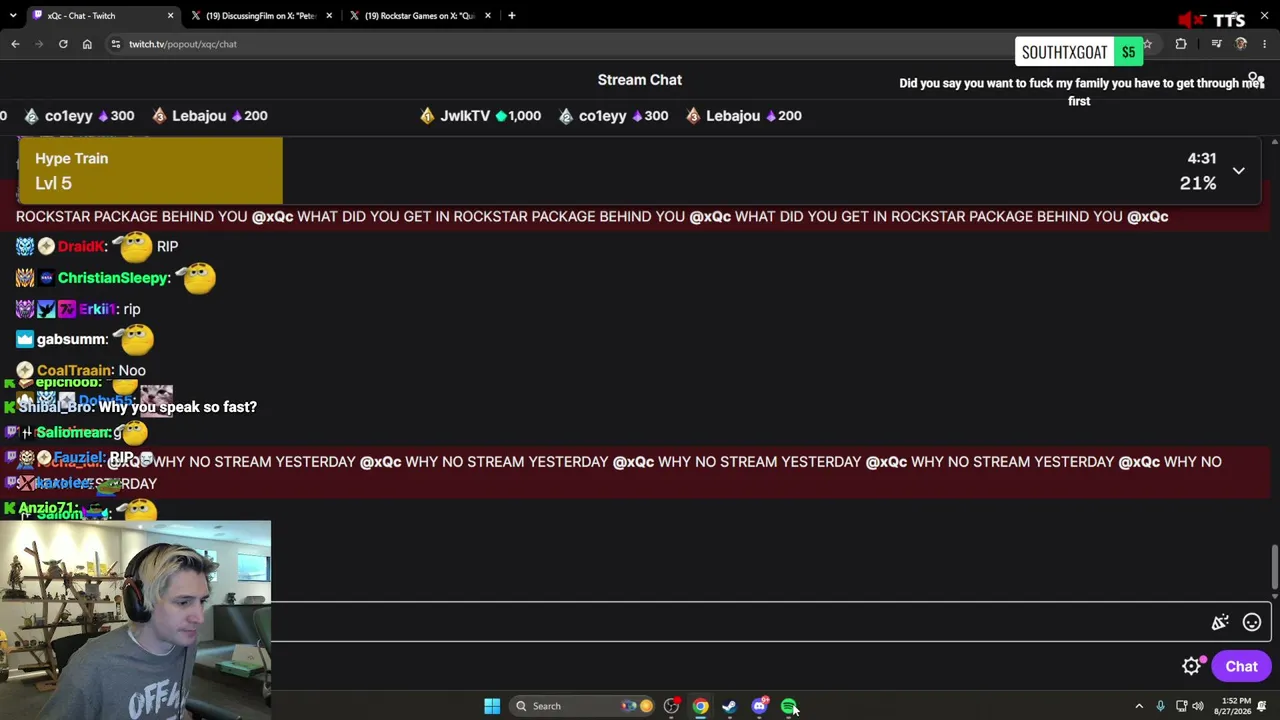
Task: Click the Stream Chat header title
Action: tap(640, 80)
